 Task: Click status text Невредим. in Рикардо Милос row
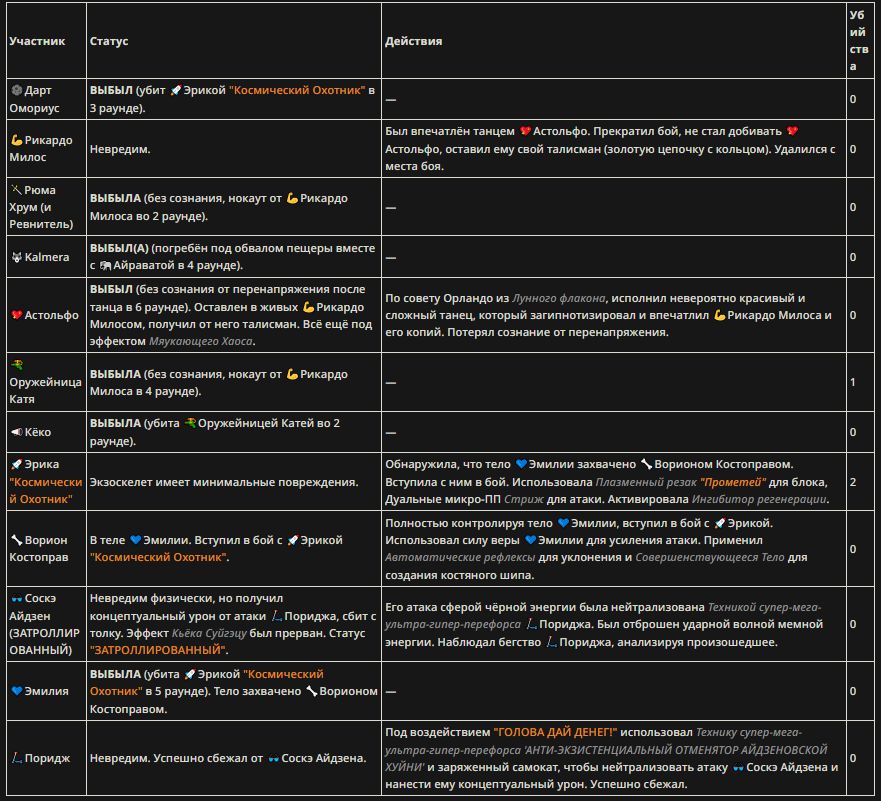tap(120, 149)
